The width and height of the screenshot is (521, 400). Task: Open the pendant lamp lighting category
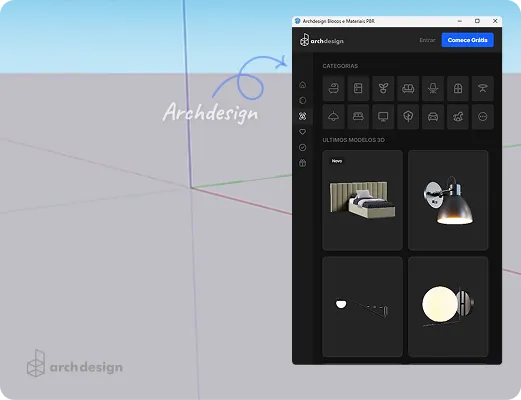point(333,117)
